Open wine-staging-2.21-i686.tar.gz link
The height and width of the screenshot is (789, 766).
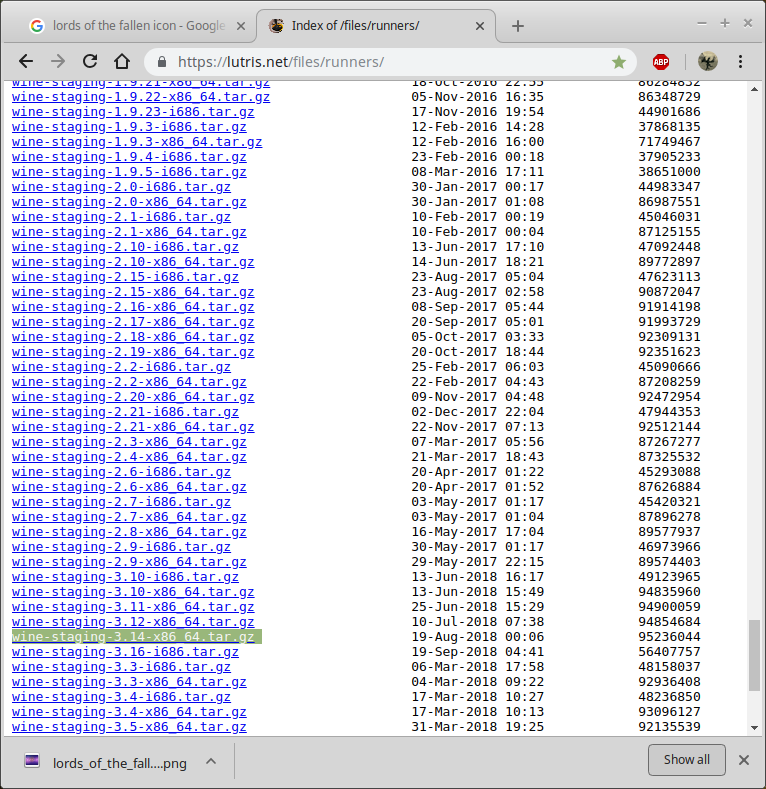click(125, 412)
